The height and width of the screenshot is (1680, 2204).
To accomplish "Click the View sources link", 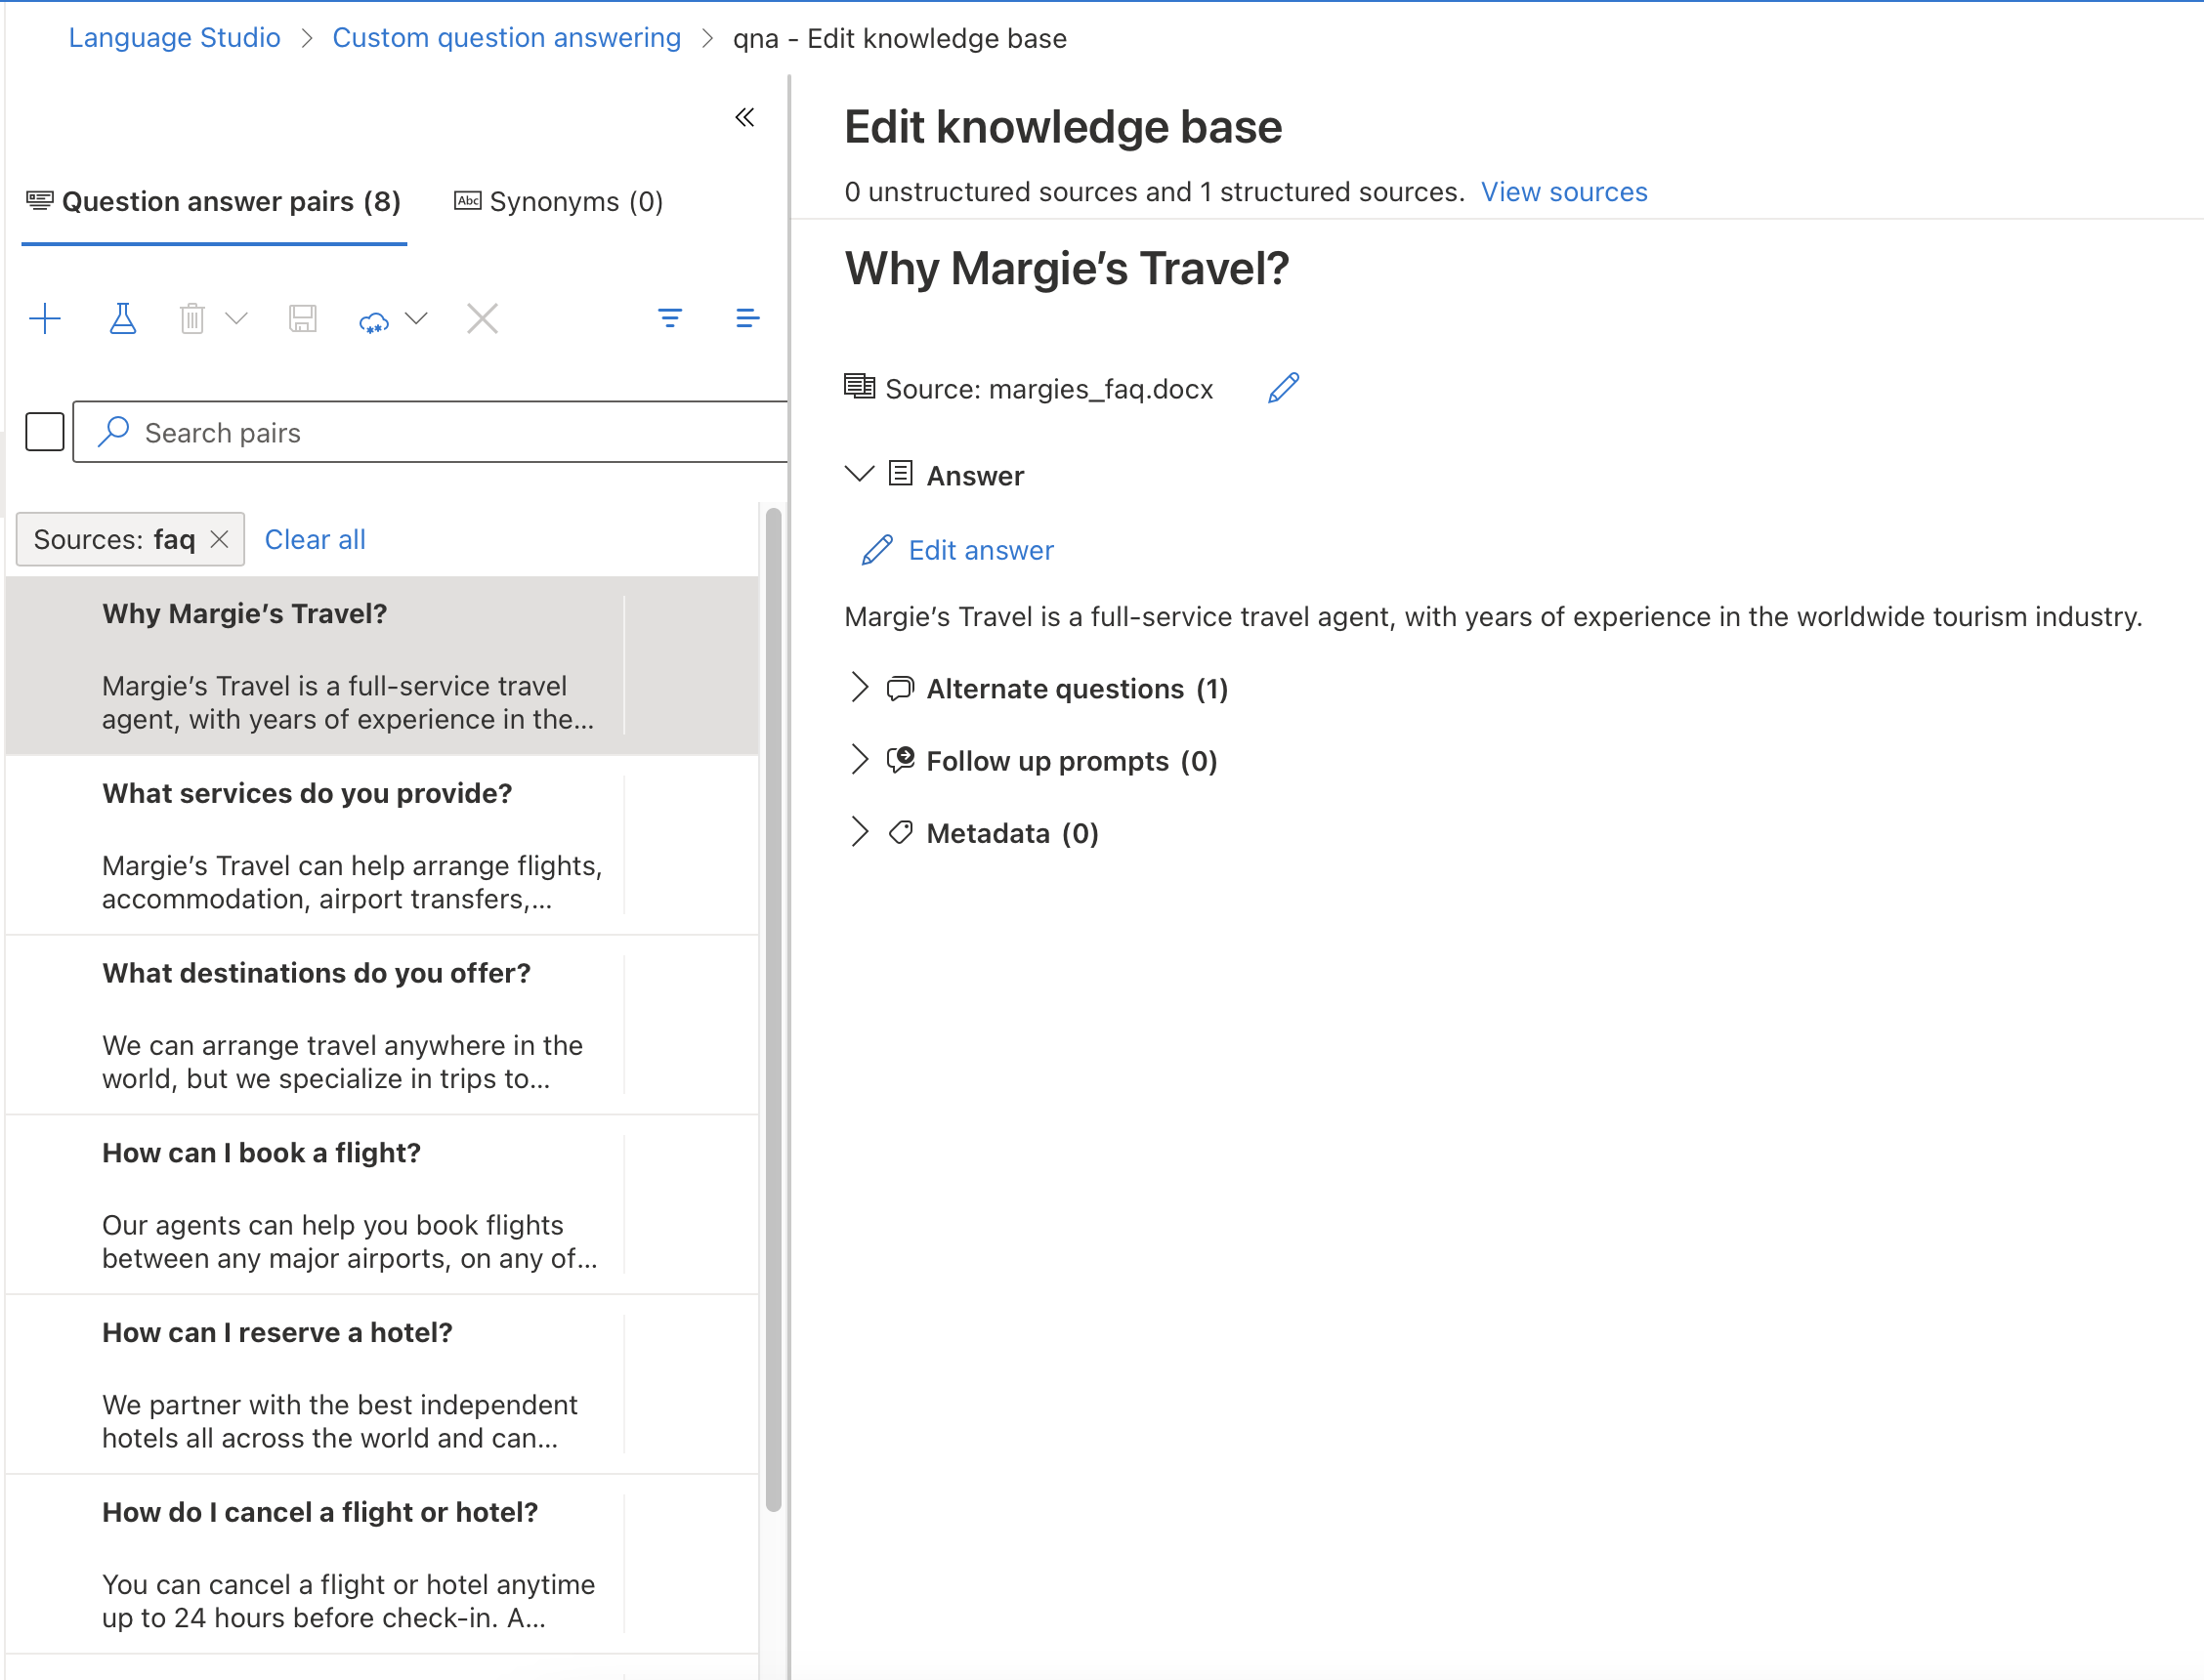I will point(1563,192).
